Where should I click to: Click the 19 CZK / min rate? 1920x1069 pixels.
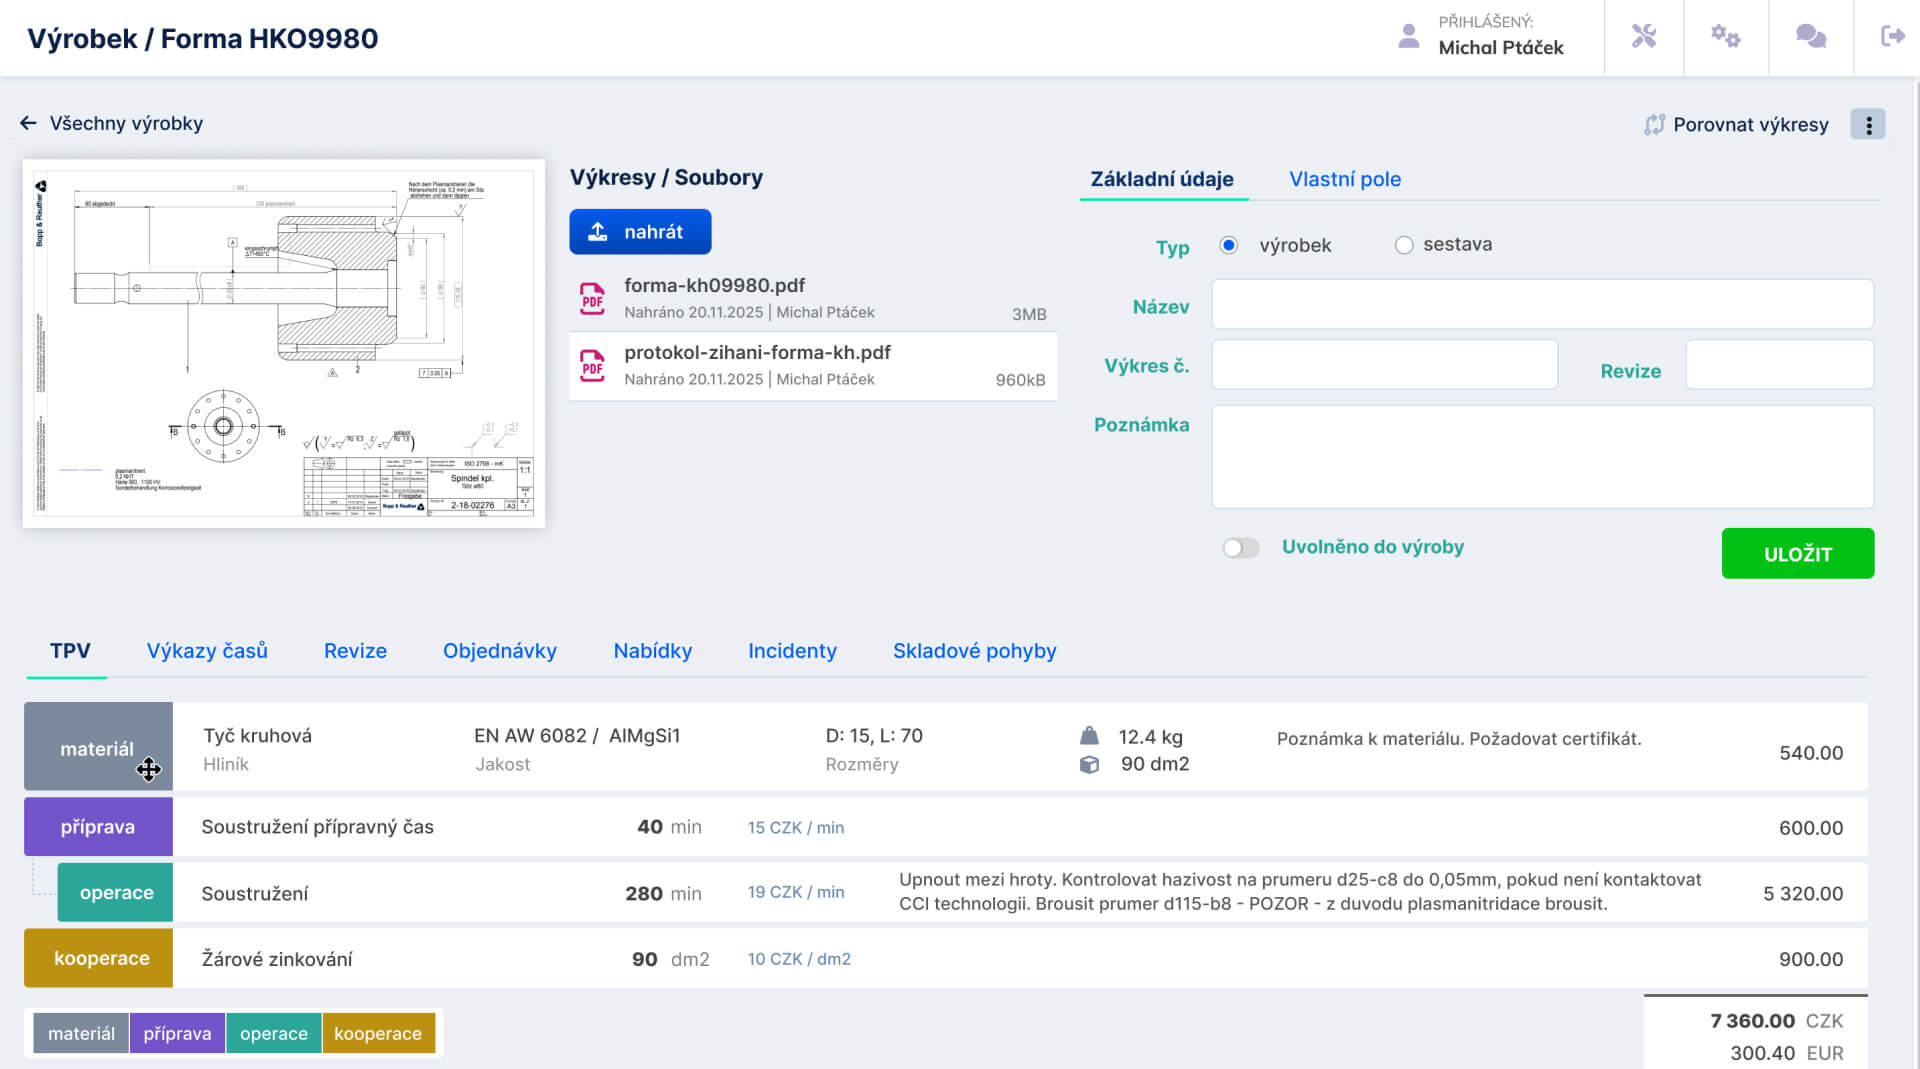click(x=796, y=892)
